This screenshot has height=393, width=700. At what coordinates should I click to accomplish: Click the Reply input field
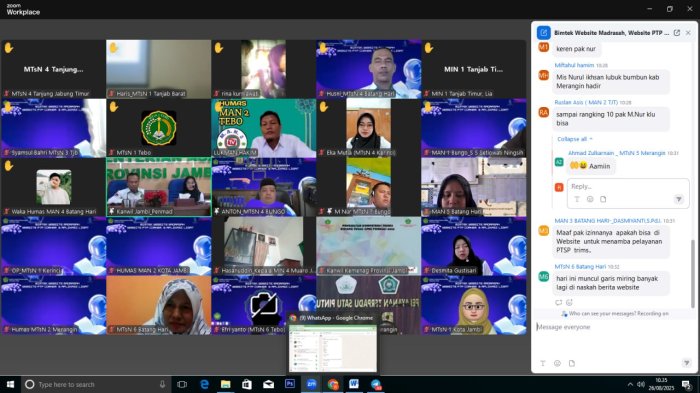click(x=628, y=187)
